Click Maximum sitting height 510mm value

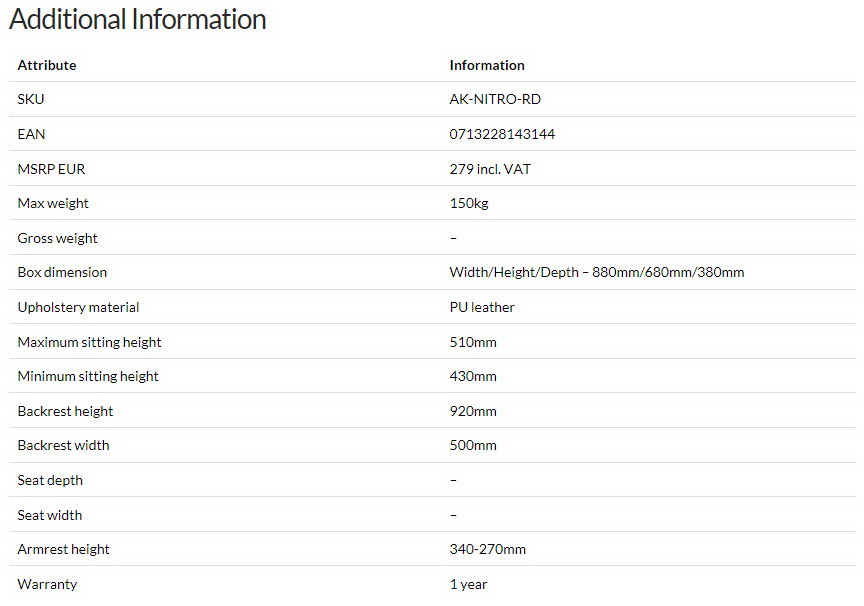pyautogui.click(x=473, y=342)
